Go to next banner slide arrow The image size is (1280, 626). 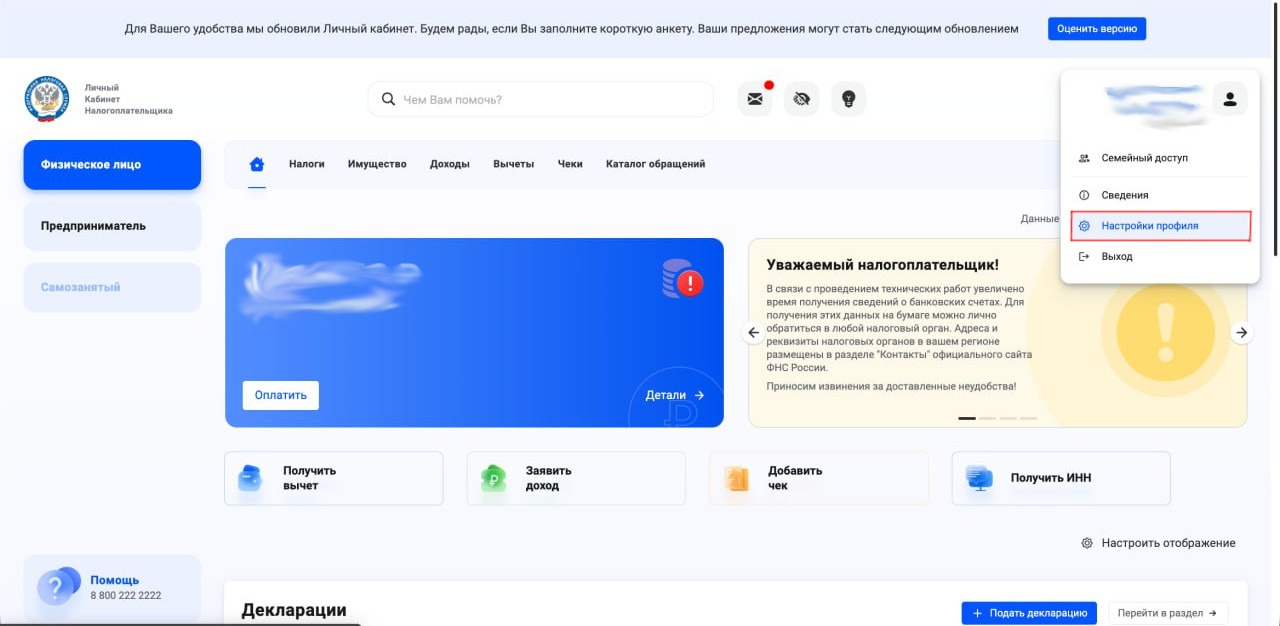[x=1241, y=333]
